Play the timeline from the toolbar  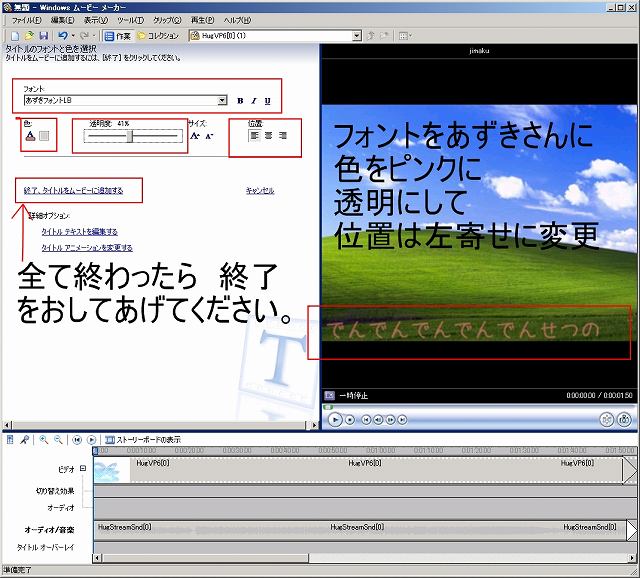(91, 440)
